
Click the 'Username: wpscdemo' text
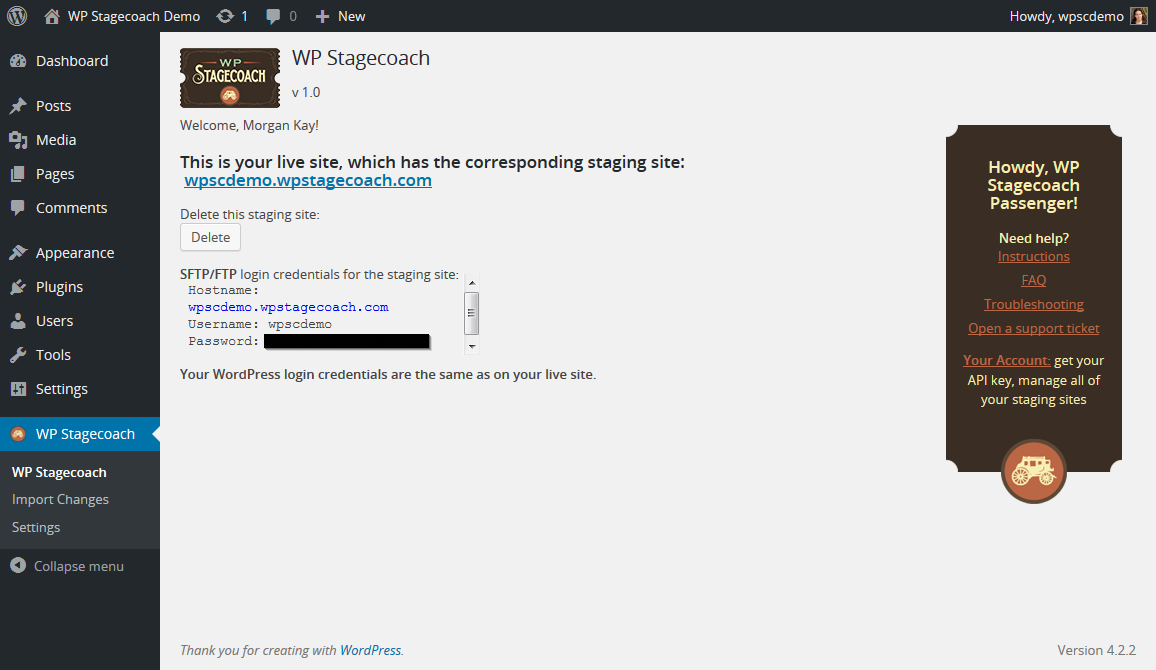coord(260,324)
